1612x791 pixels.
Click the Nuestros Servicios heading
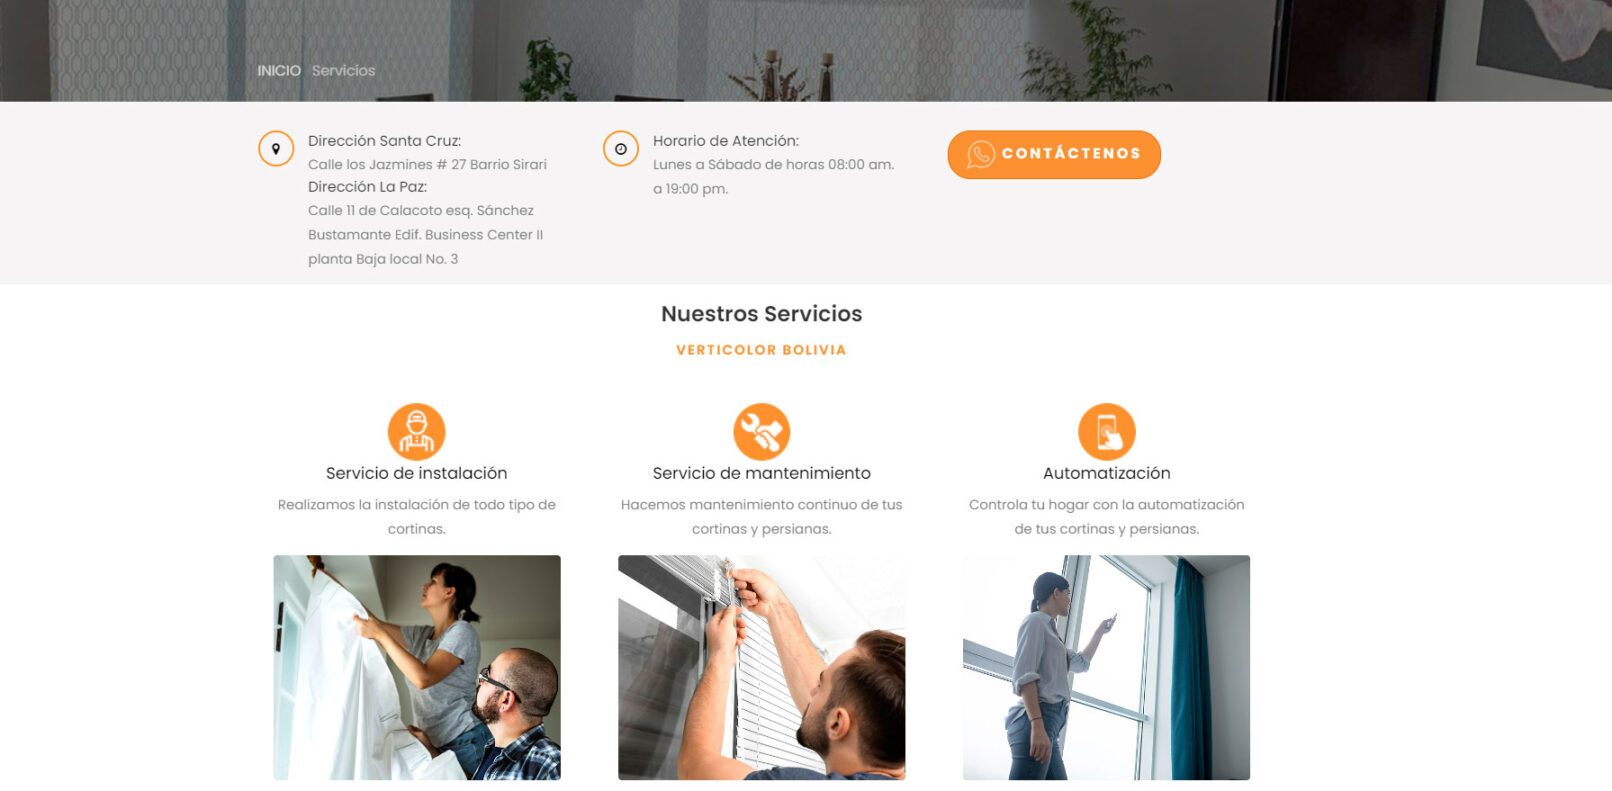(x=762, y=314)
